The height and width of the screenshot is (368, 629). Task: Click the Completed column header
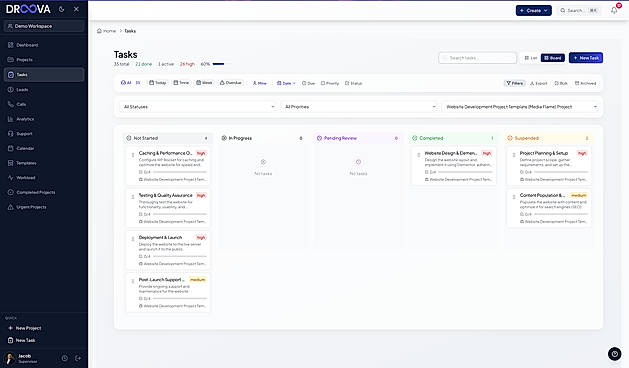(x=453, y=138)
